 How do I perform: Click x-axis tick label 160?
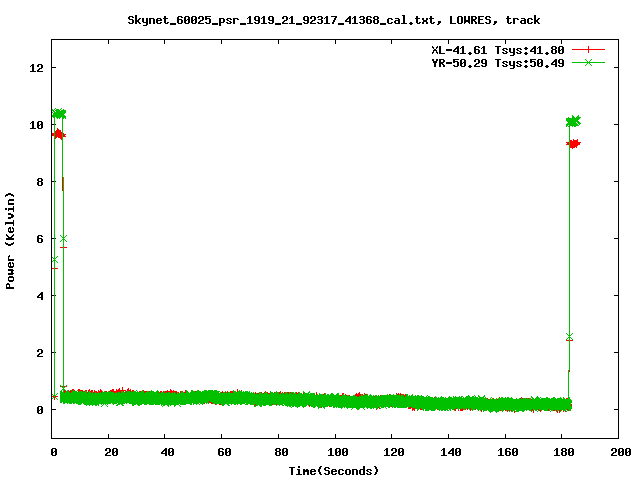click(508, 452)
